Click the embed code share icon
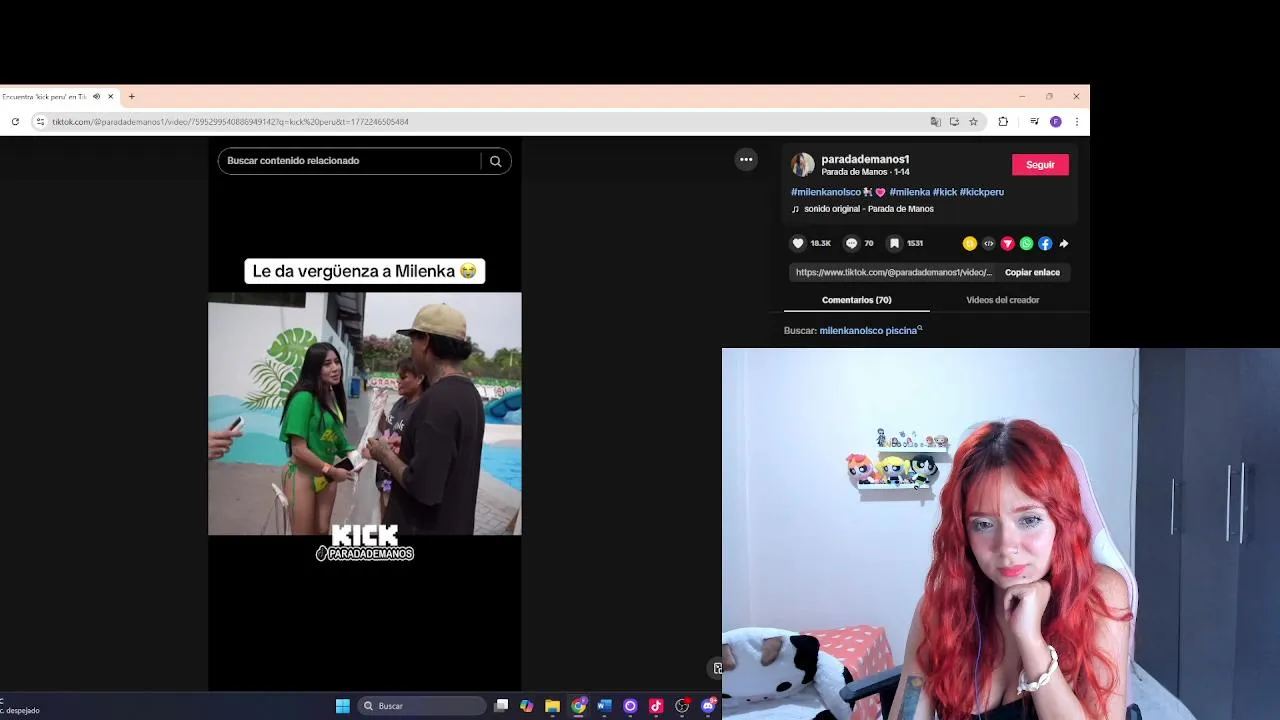The height and width of the screenshot is (720, 1280). point(988,243)
